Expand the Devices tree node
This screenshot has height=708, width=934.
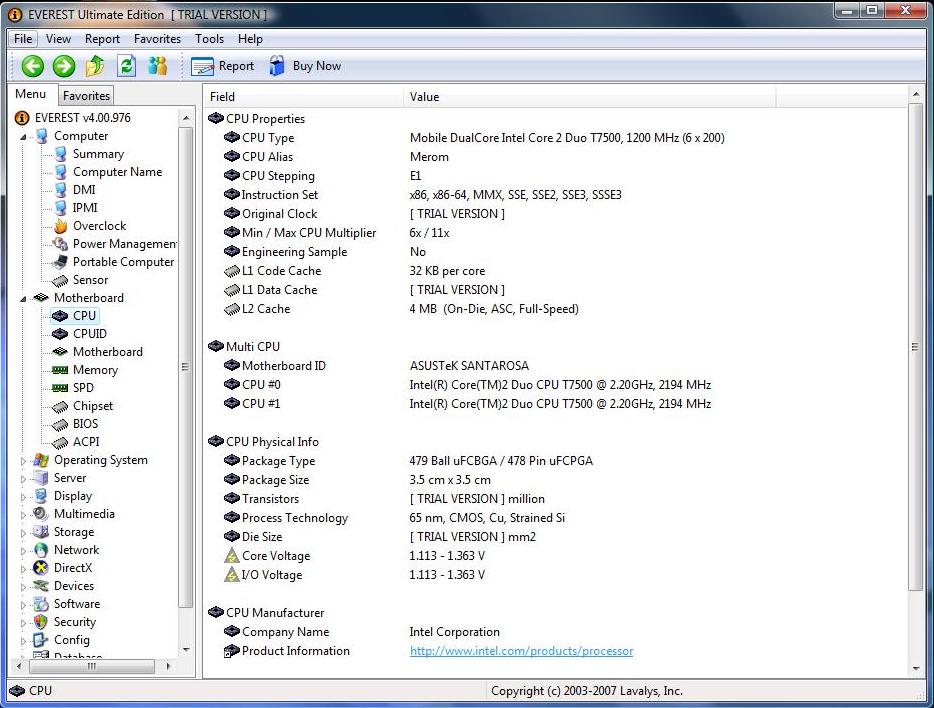23,587
